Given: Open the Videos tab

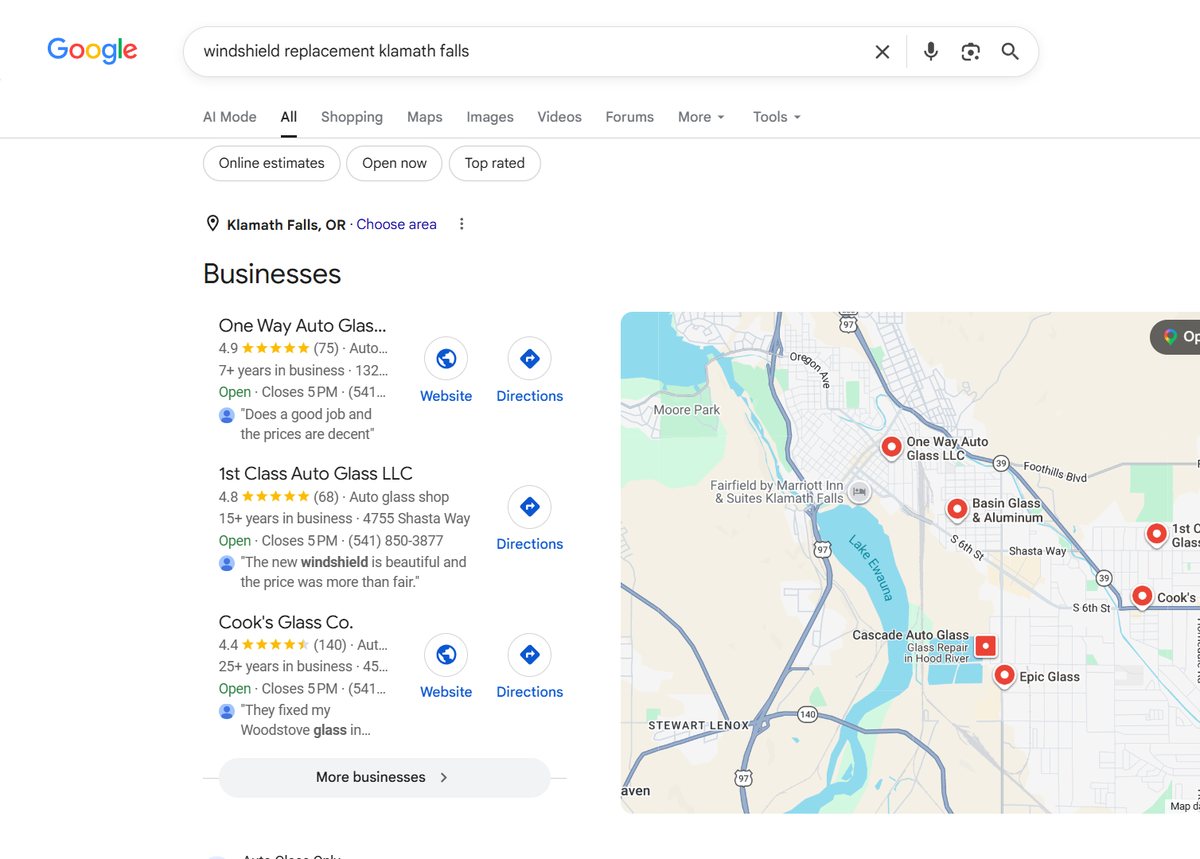Looking at the screenshot, I should point(559,117).
